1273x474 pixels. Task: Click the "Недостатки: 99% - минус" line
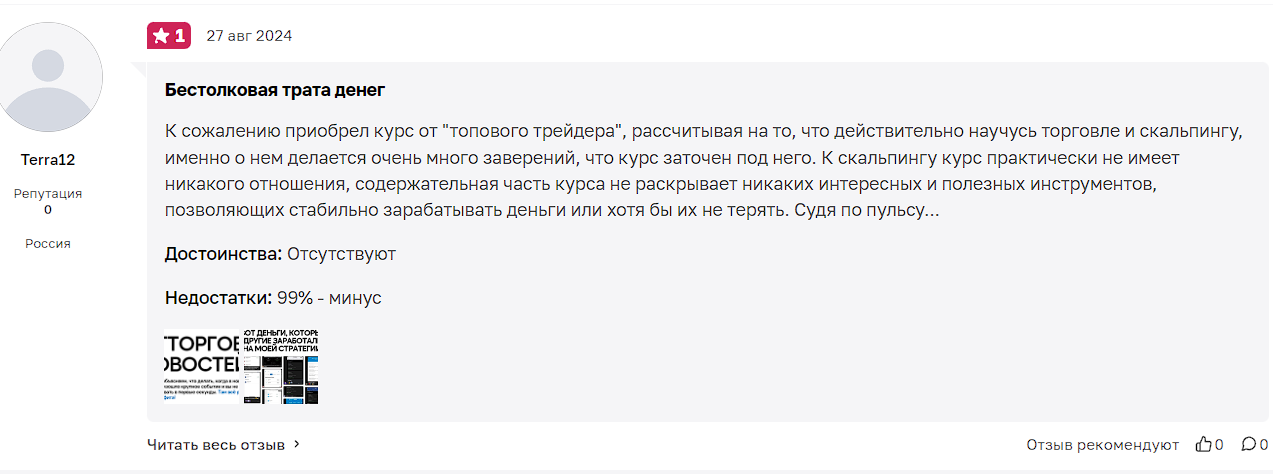tap(273, 298)
